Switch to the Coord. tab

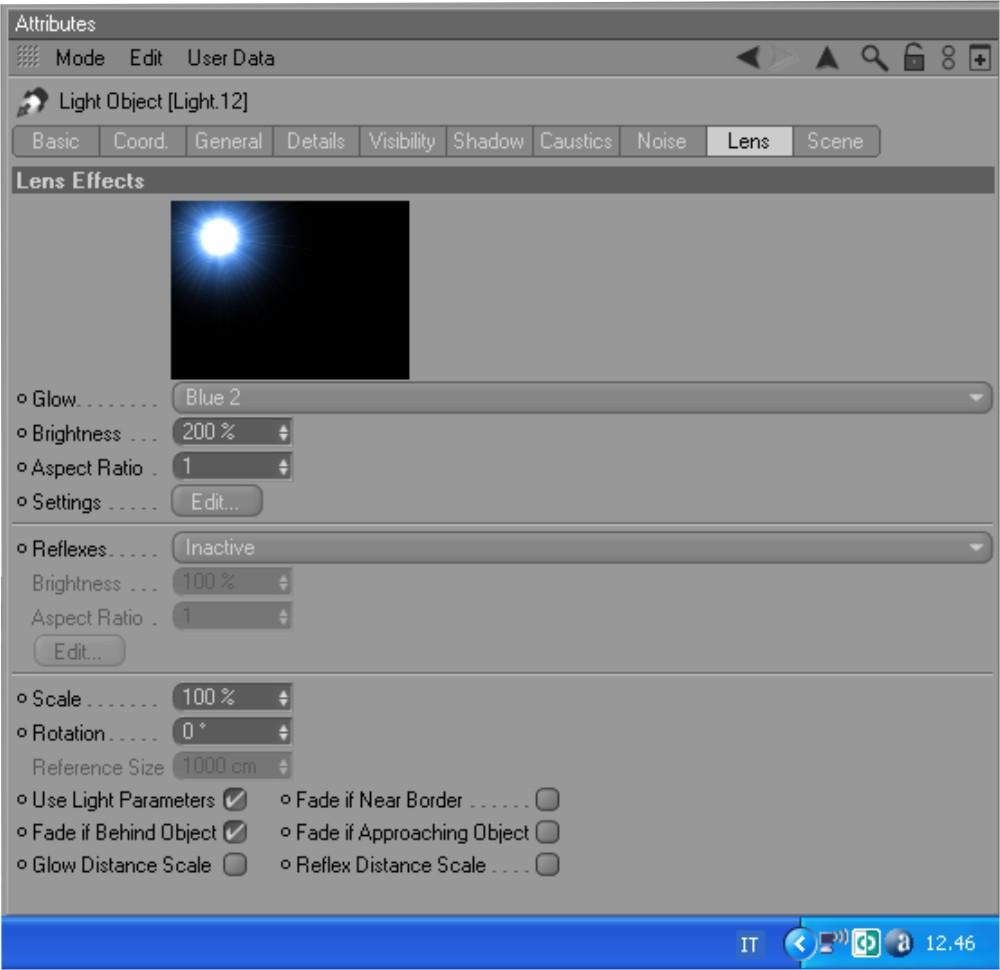(x=142, y=141)
